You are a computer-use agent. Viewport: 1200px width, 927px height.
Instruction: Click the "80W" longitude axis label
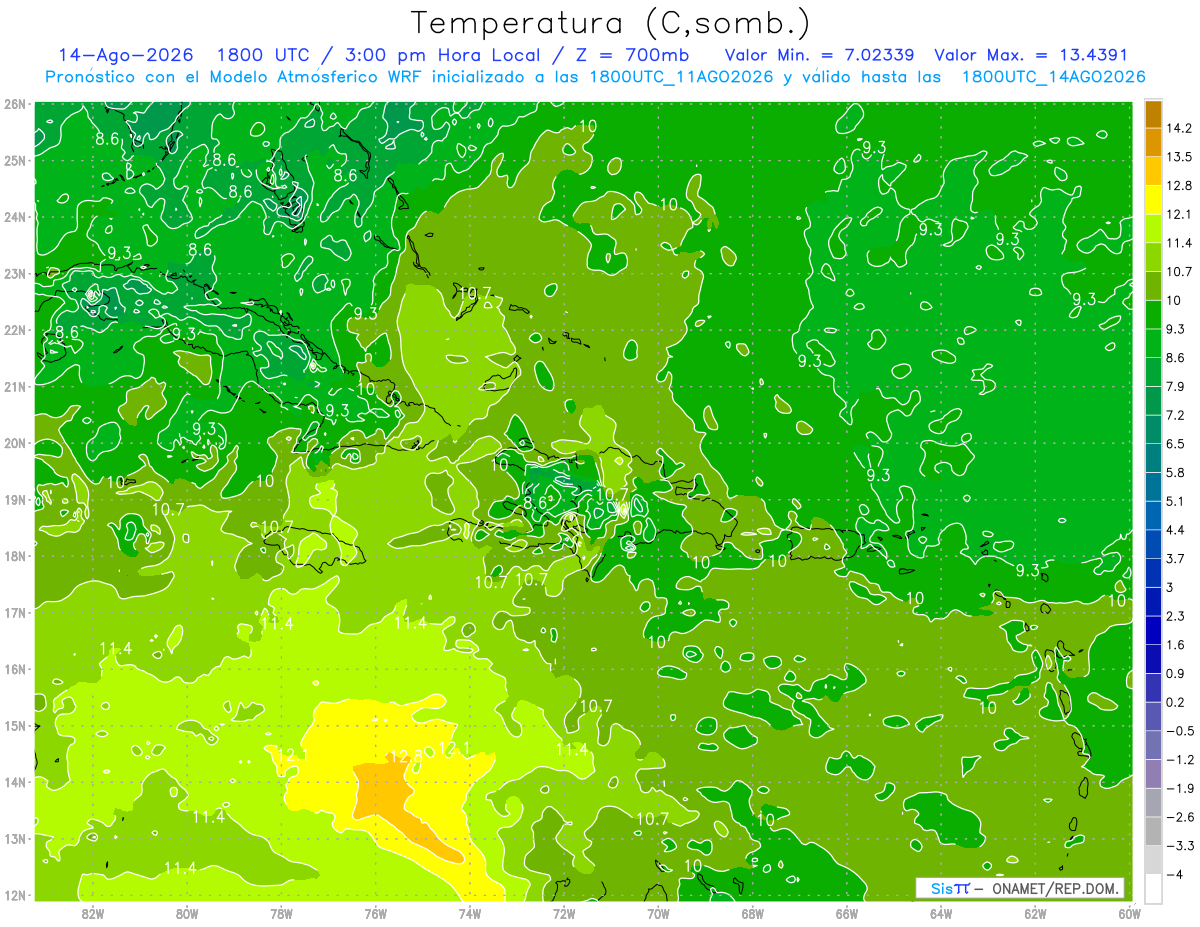click(187, 913)
